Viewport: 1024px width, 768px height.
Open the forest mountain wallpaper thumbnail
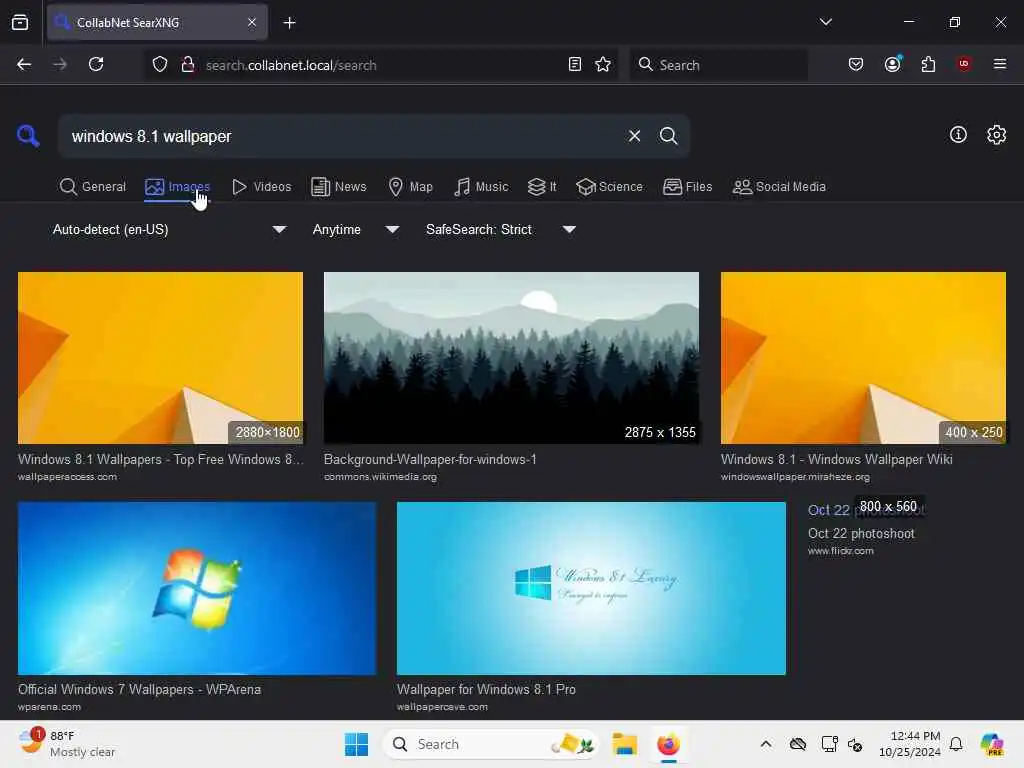pyautogui.click(x=511, y=358)
